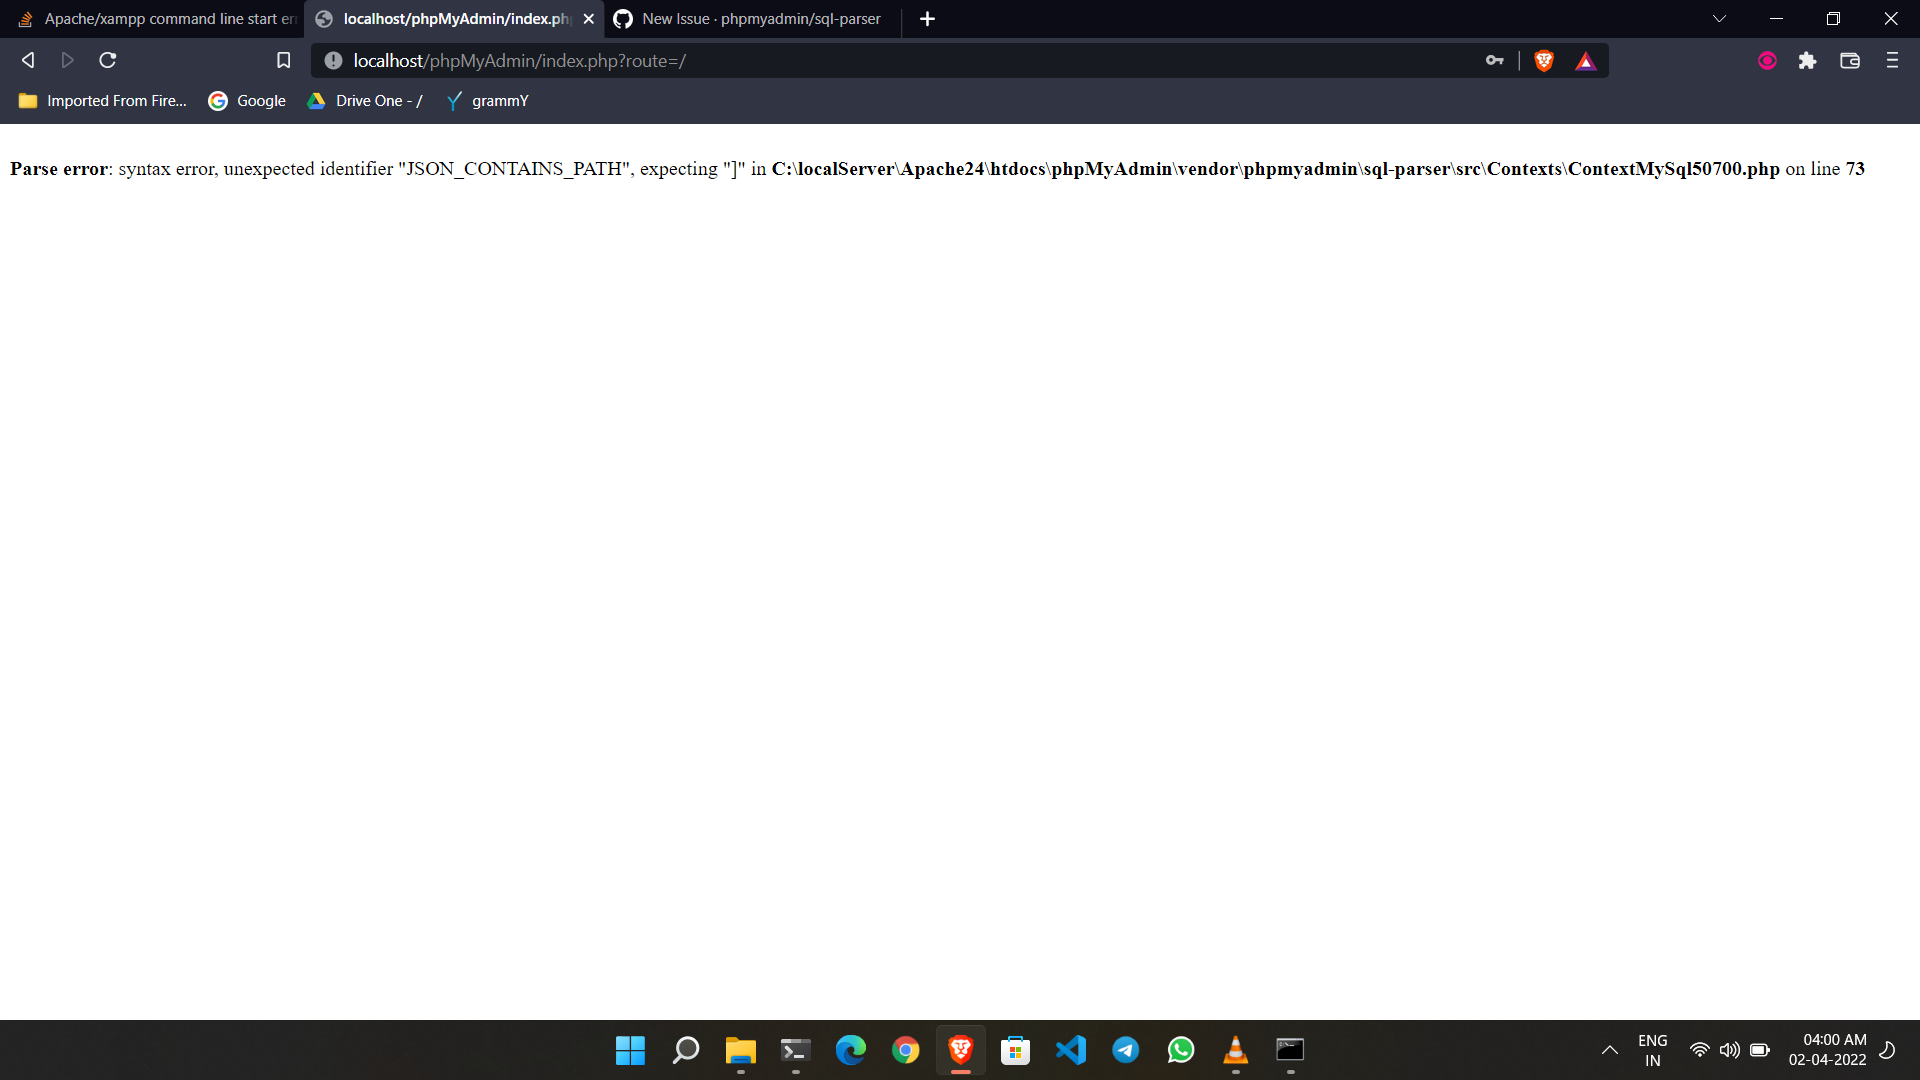Click the Brave Shields lion icon
The width and height of the screenshot is (1920, 1080).
pyautogui.click(x=1544, y=61)
